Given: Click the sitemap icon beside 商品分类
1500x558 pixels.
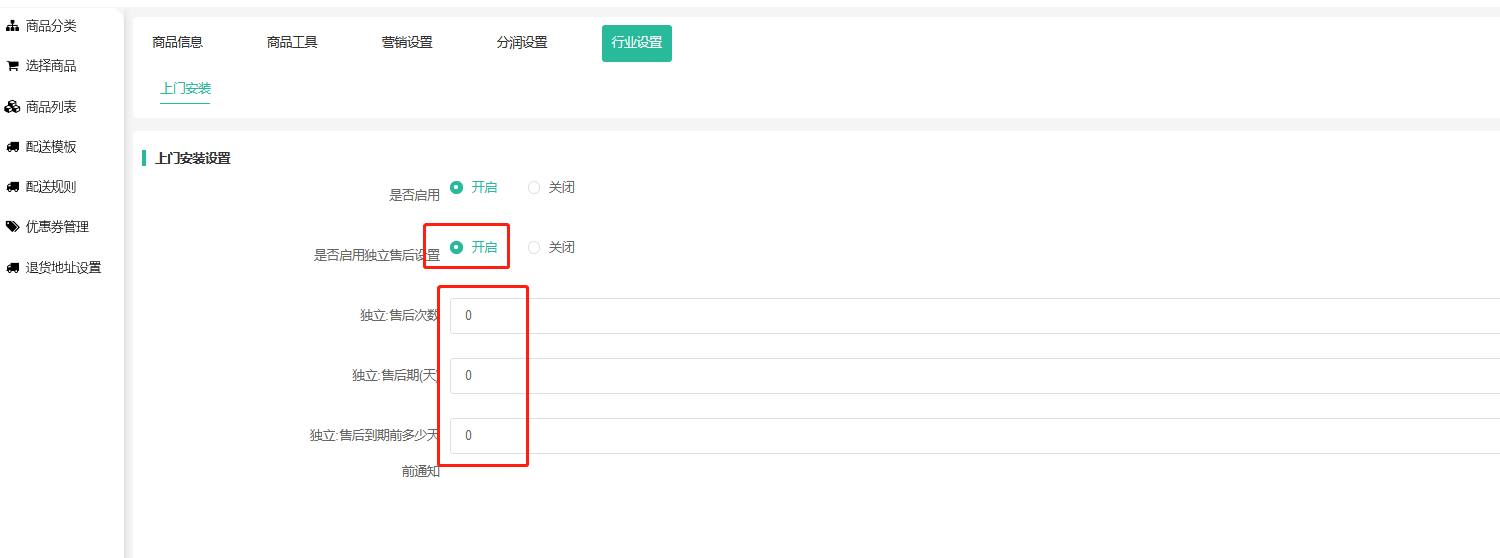Looking at the screenshot, I should pyautogui.click(x=13, y=26).
